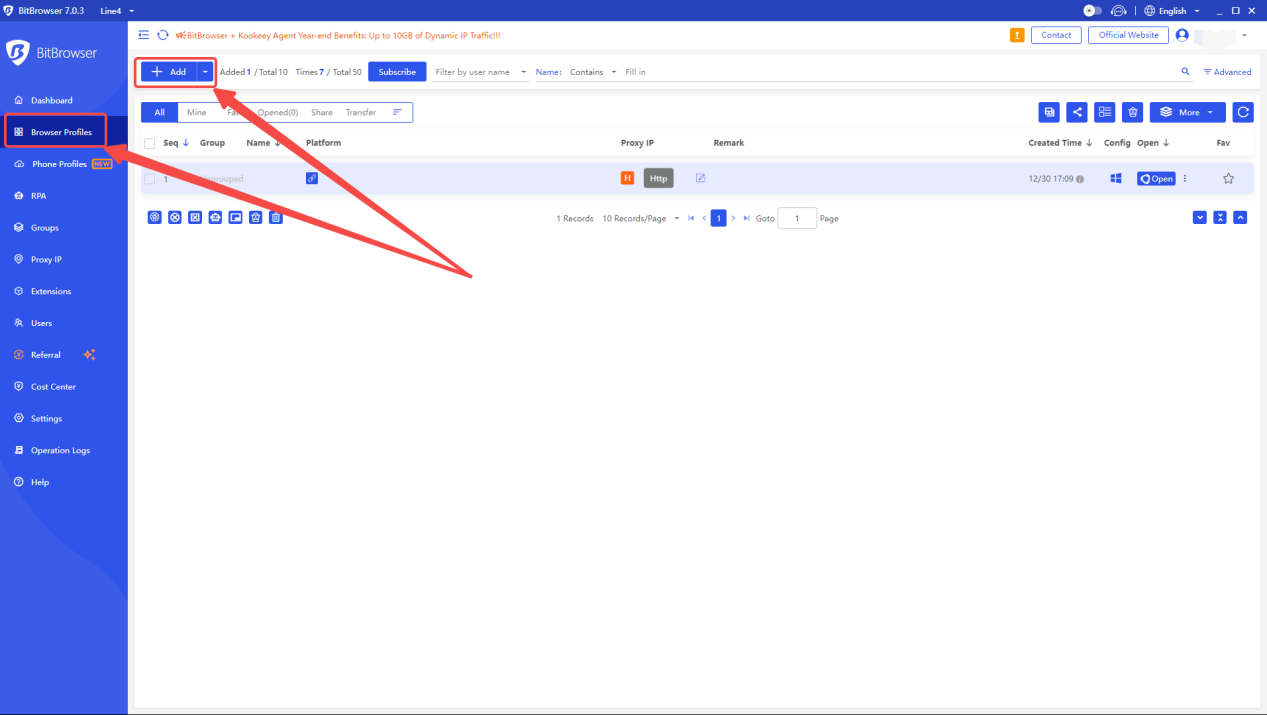
Task: Click the refresh list button at far right
Action: pyautogui.click(x=1243, y=112)
